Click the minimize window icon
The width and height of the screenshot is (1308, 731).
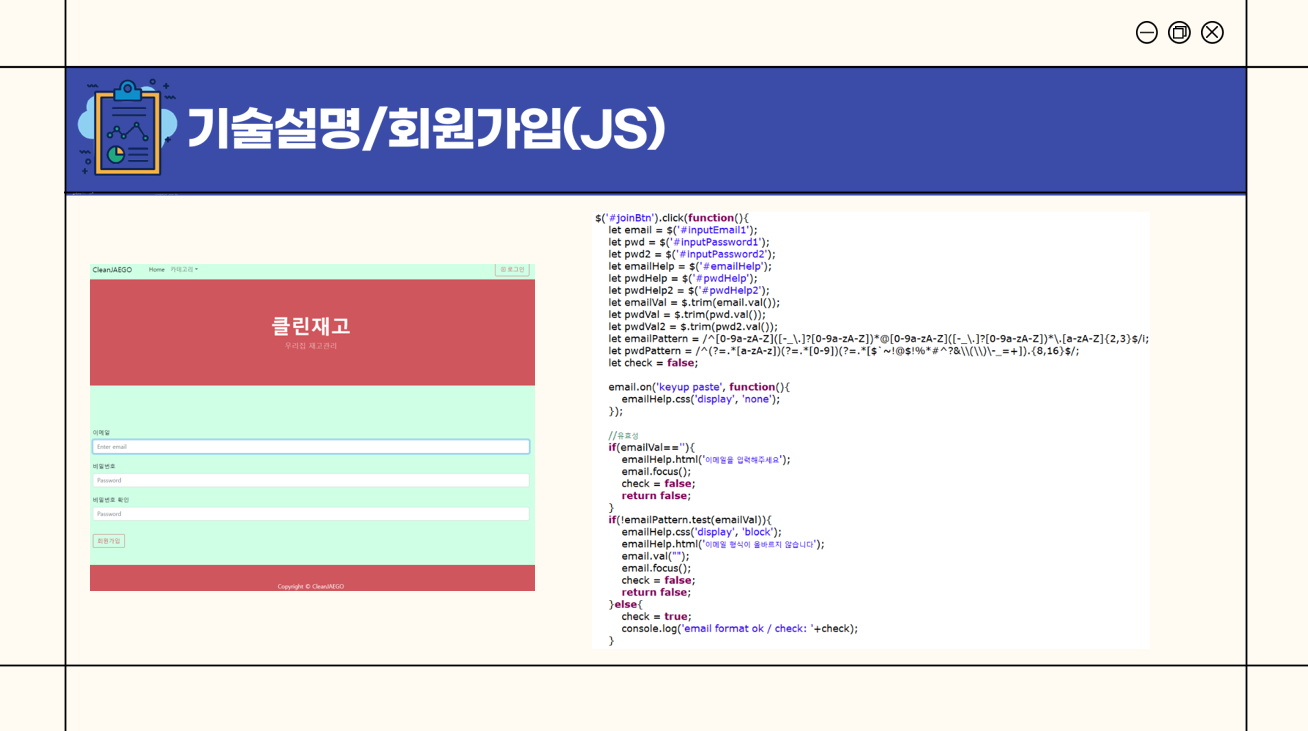click(x=1146, y=32)
